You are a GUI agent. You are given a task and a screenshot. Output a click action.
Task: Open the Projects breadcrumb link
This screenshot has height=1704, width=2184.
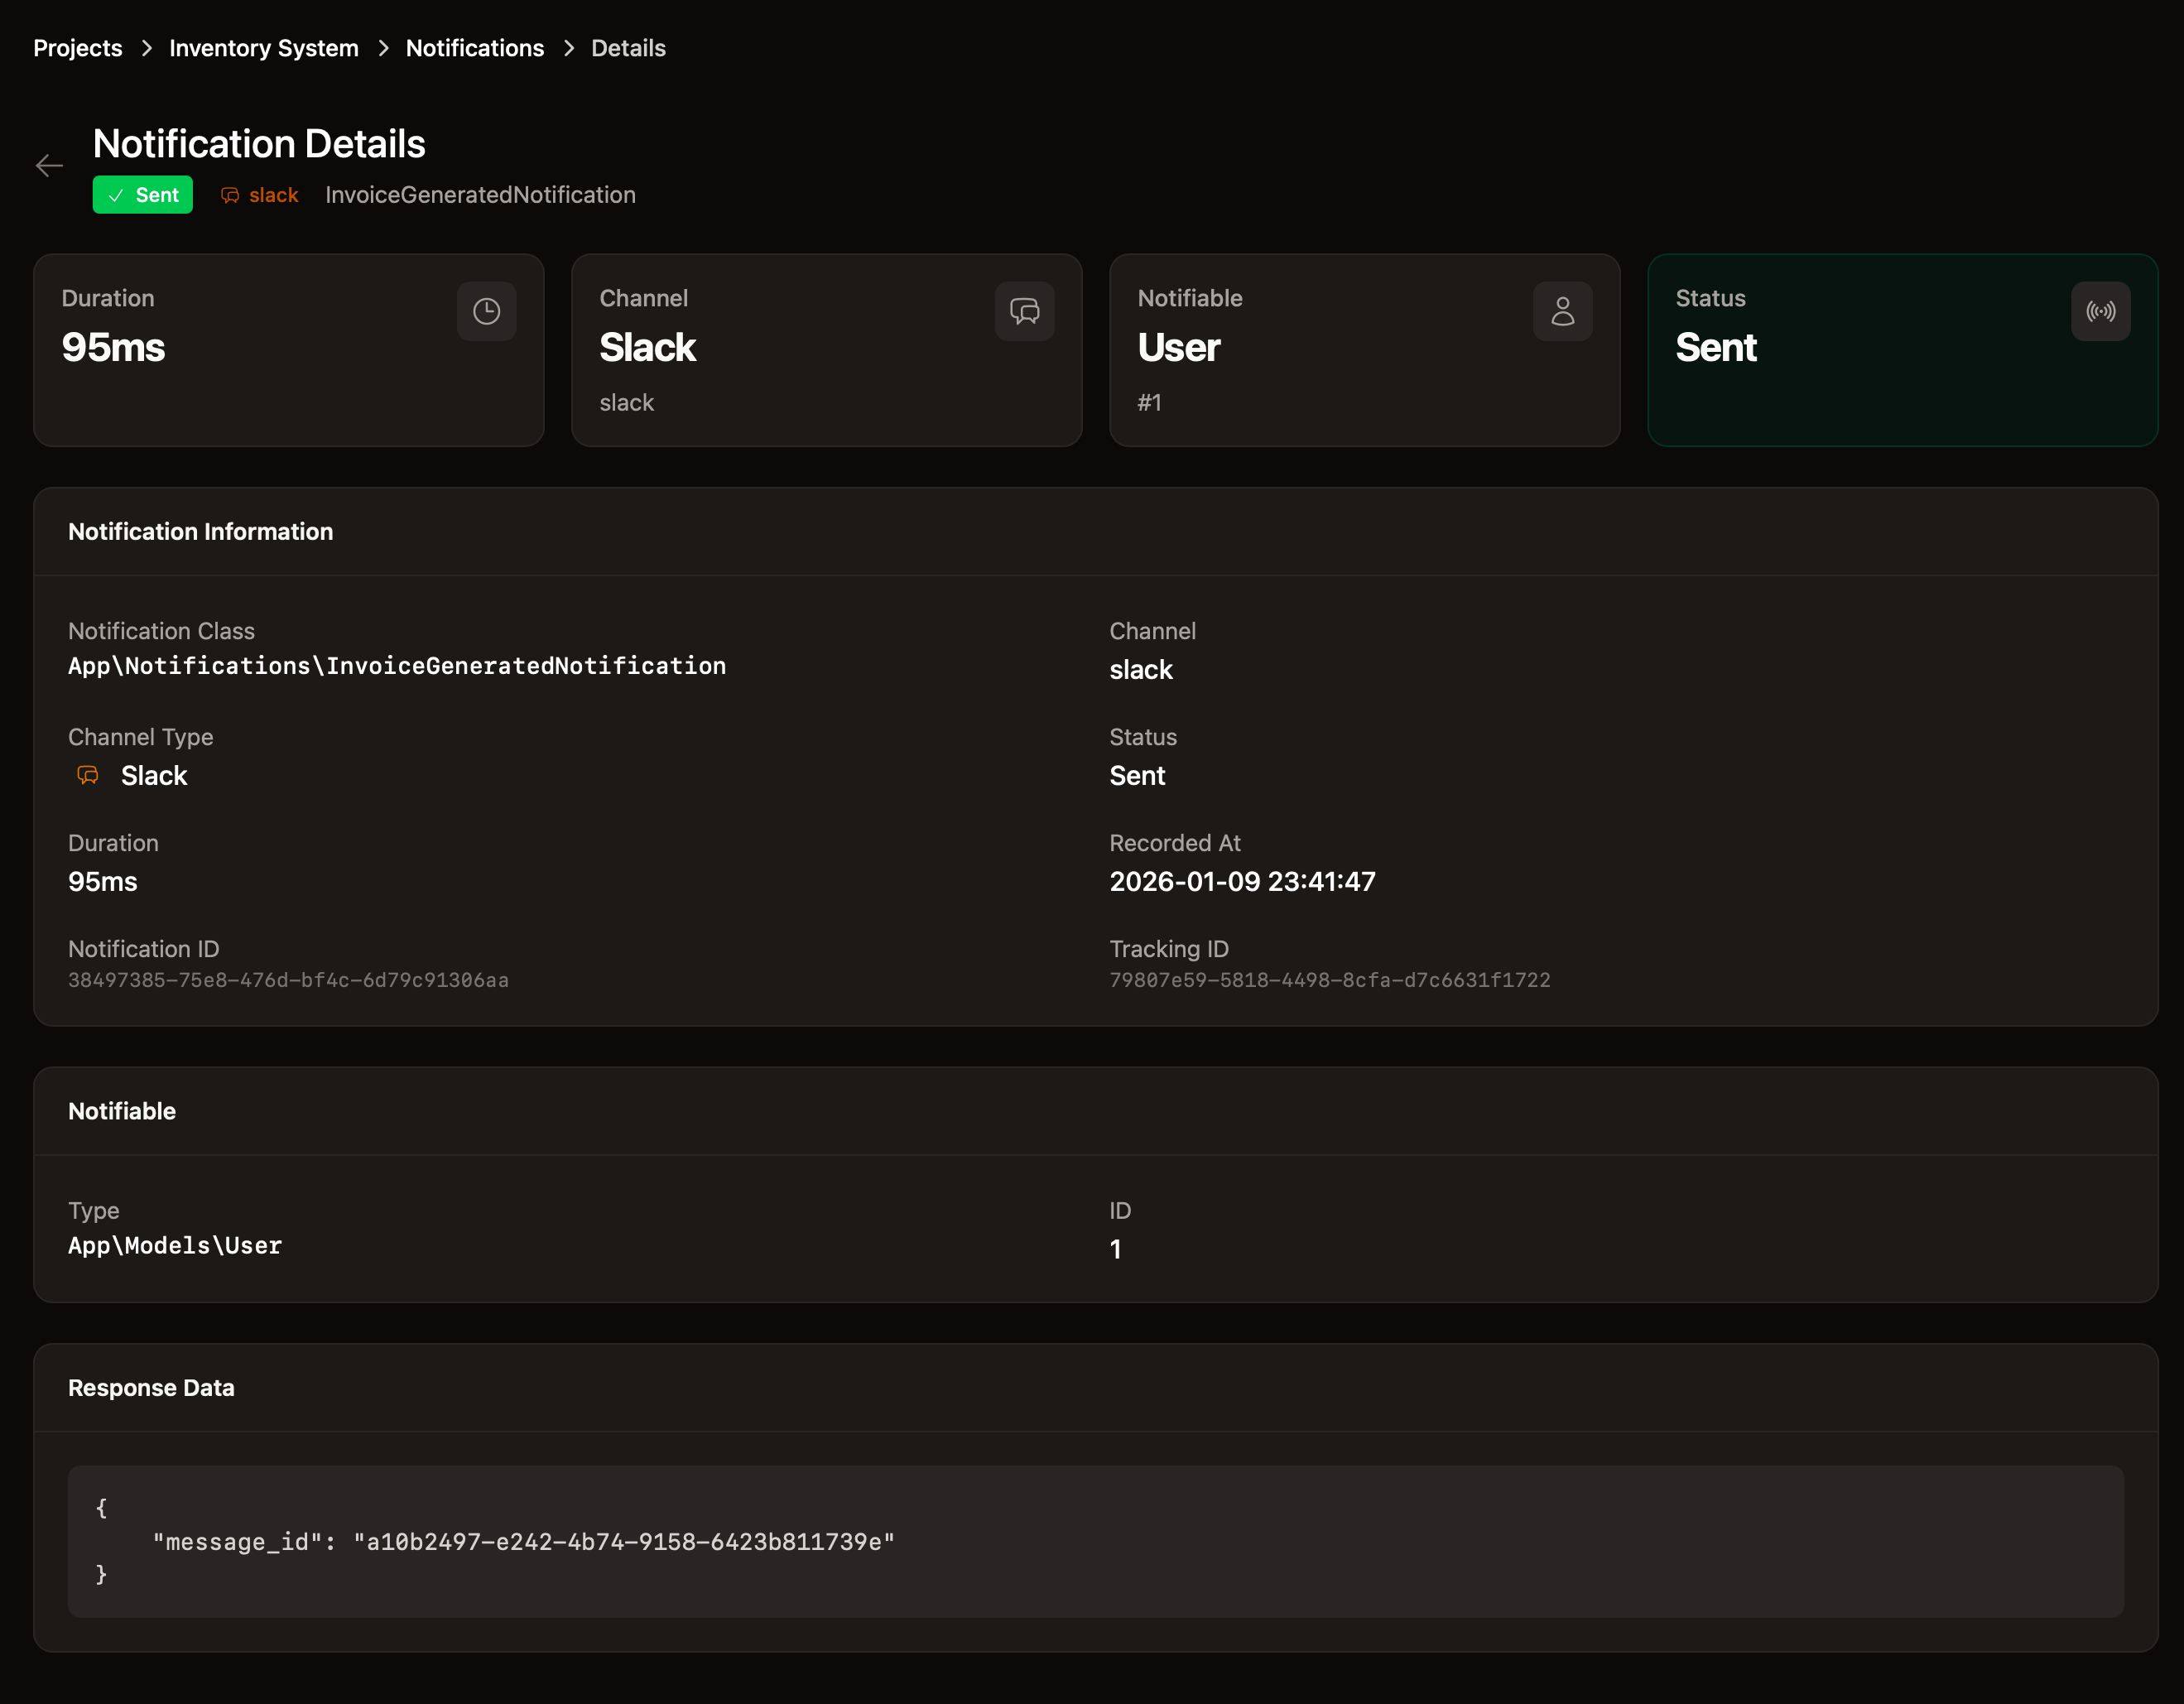point(77,47)
